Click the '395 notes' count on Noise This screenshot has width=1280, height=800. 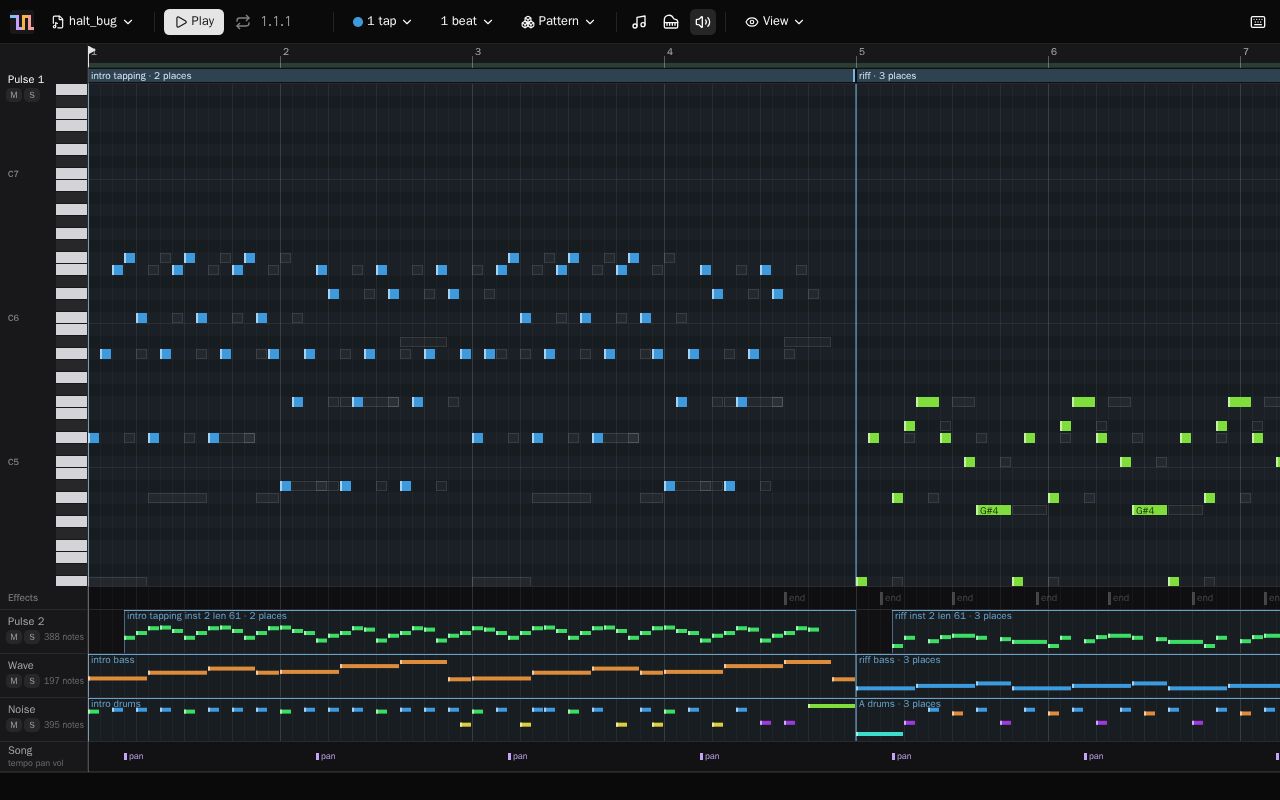(x=64, y=725)
